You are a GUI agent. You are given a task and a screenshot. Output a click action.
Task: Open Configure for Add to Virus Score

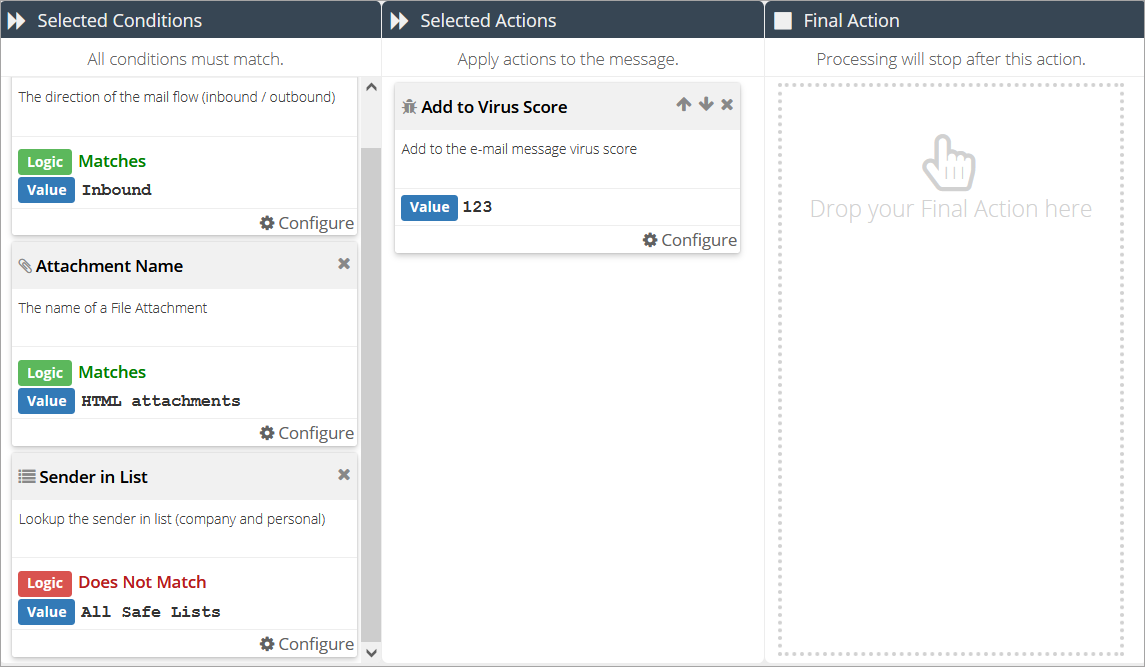pos(689,240)
